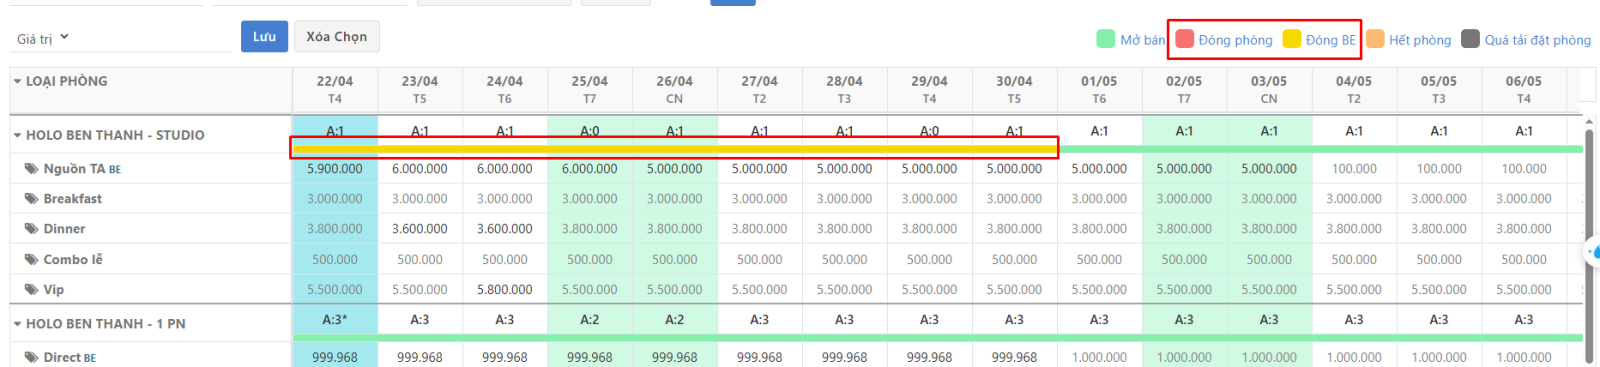1600x367 pixels.
Task: Click the yellow Đóng BE legend swatch
Action: pos(1292,39)
